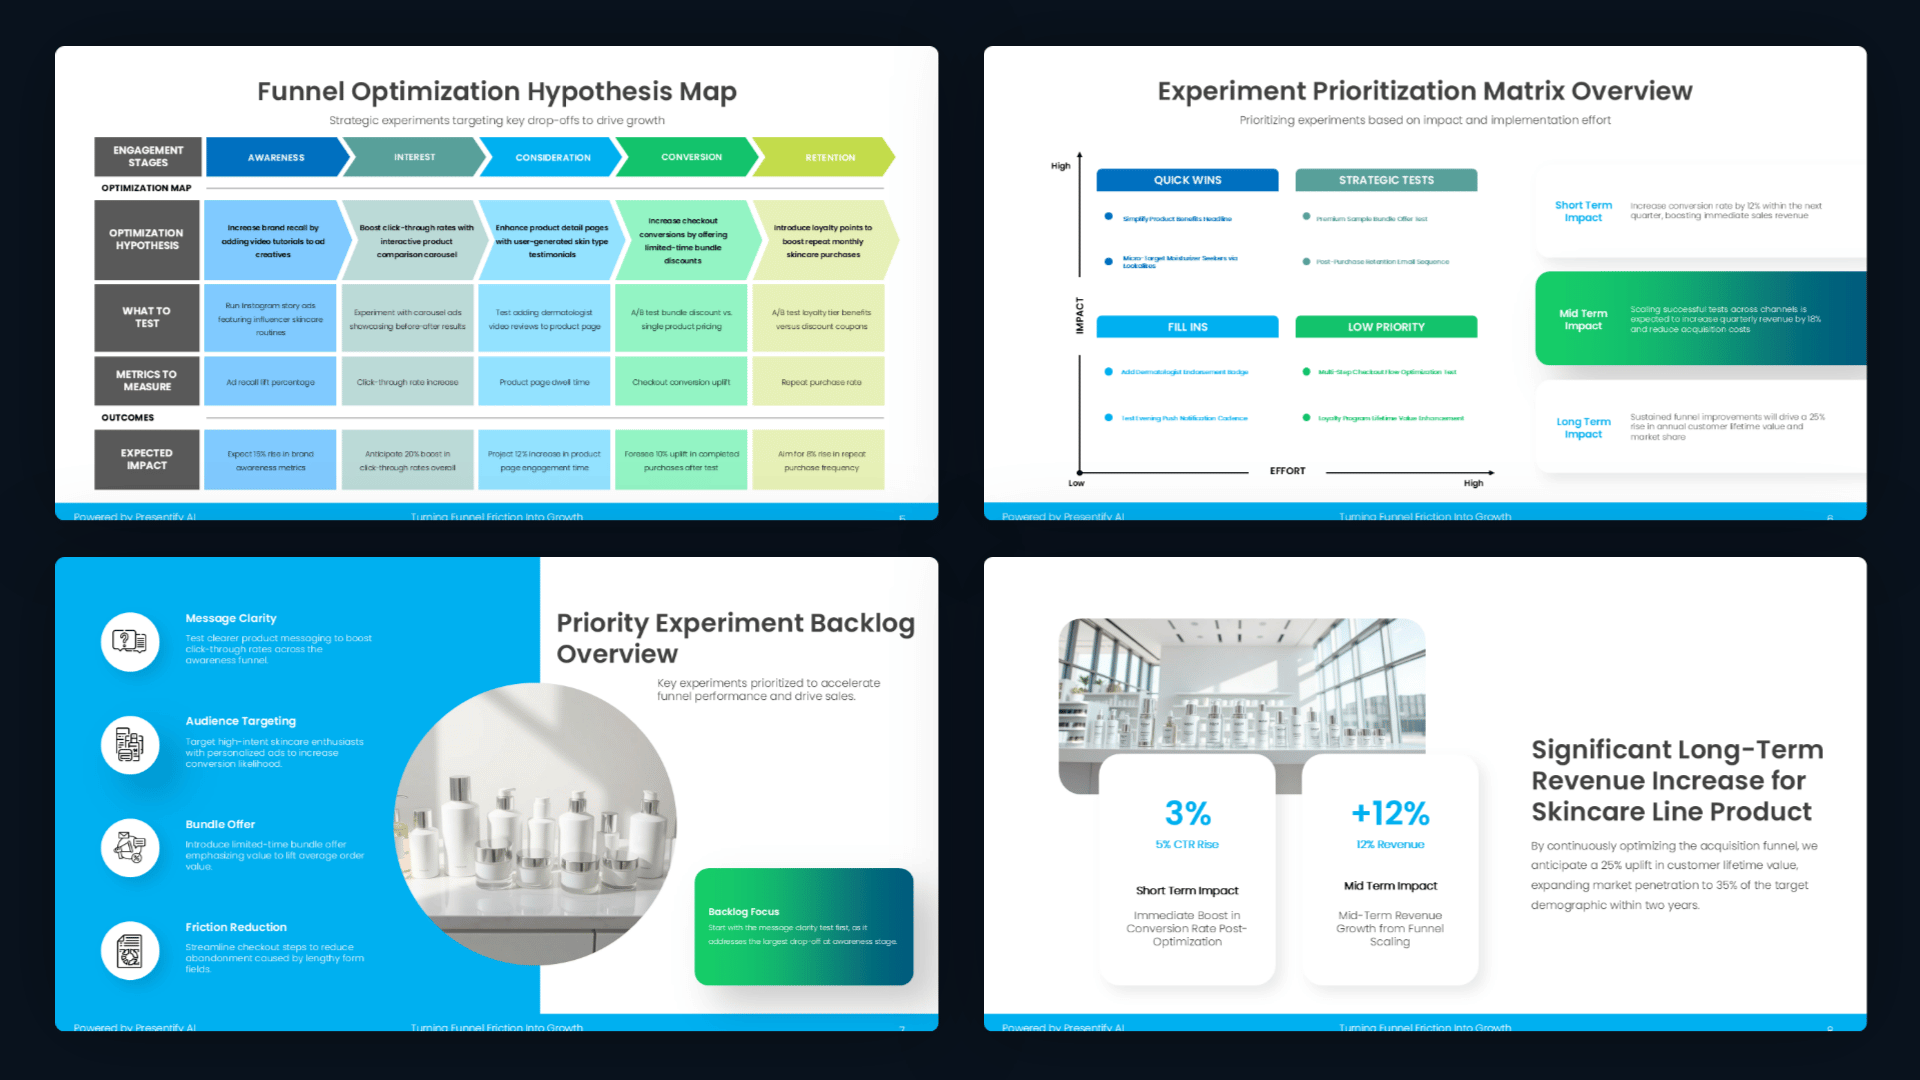
Task: Click the Priority Experiment Backlog Overview title
Action: click(x=736, y=638)
